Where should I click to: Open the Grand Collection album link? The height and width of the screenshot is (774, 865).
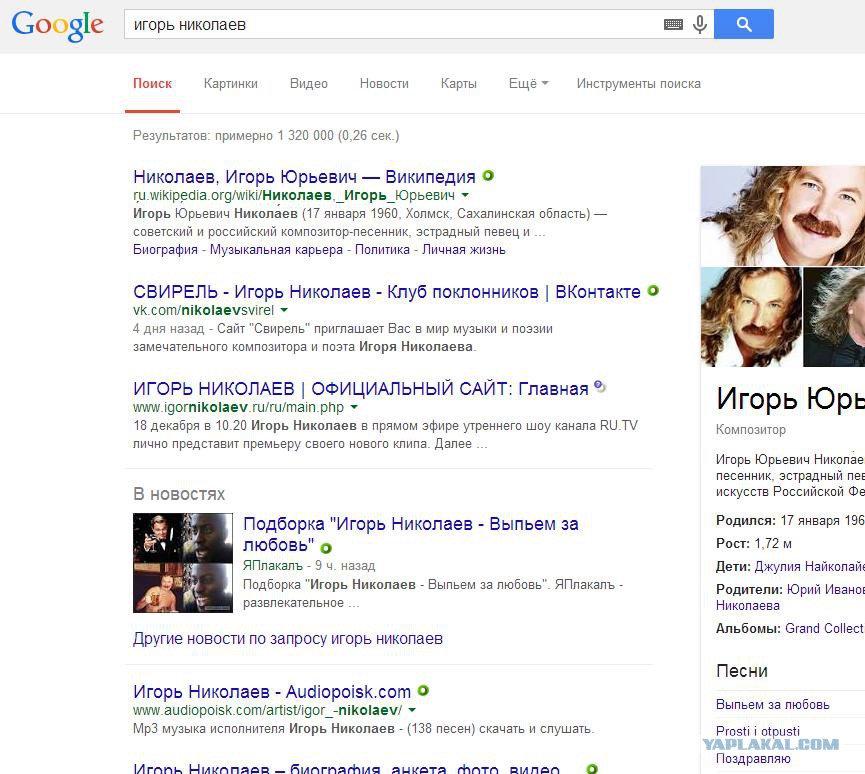825,628
